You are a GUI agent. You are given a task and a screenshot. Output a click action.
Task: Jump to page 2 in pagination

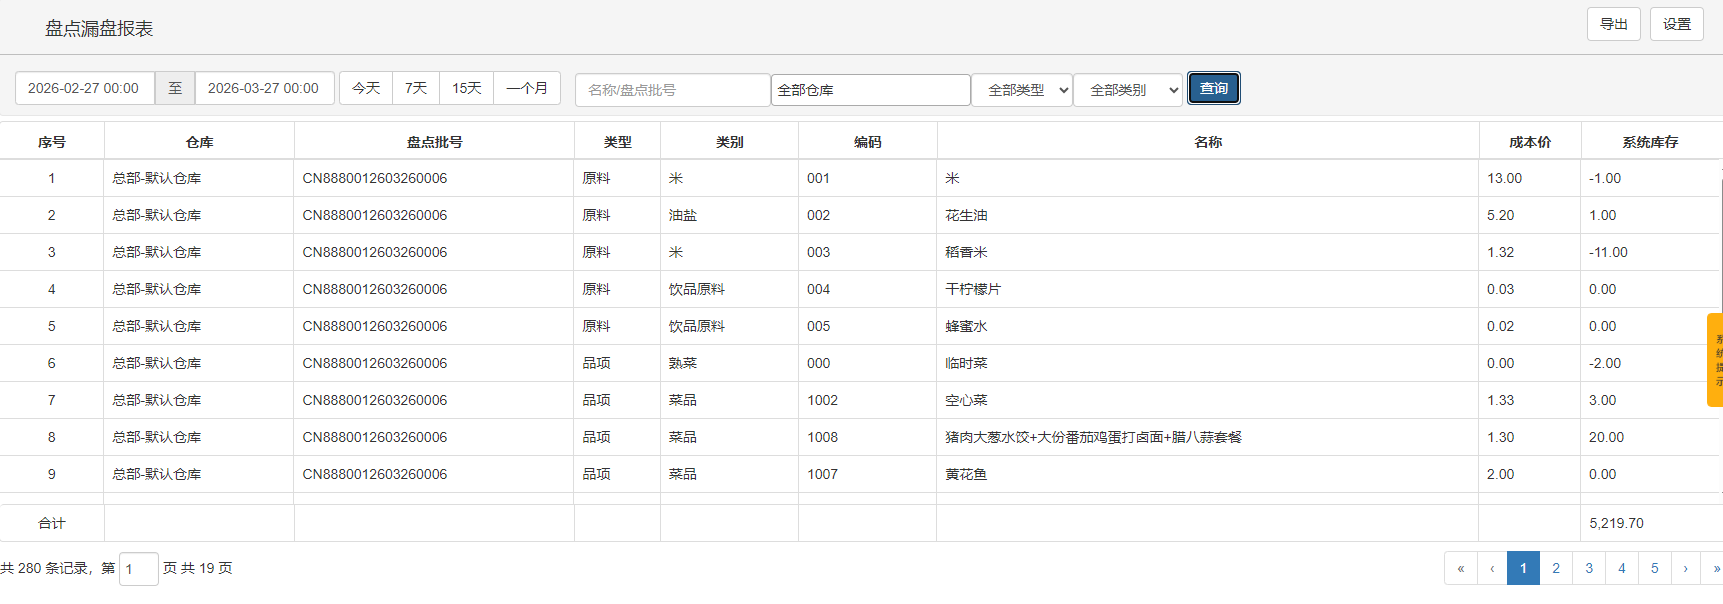(1556, 568)
